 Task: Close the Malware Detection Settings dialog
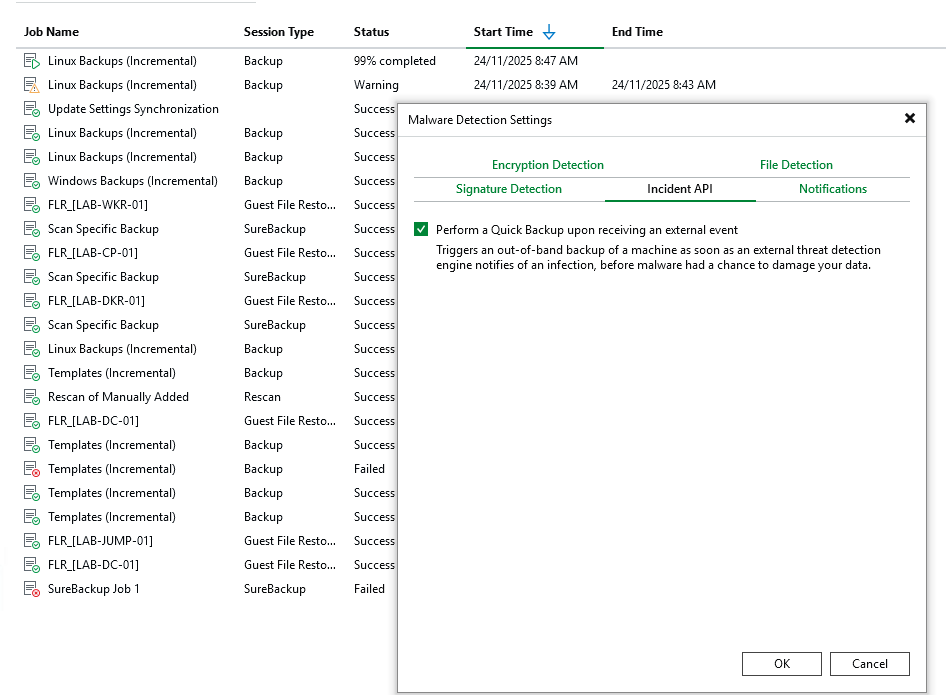point(909,118)
